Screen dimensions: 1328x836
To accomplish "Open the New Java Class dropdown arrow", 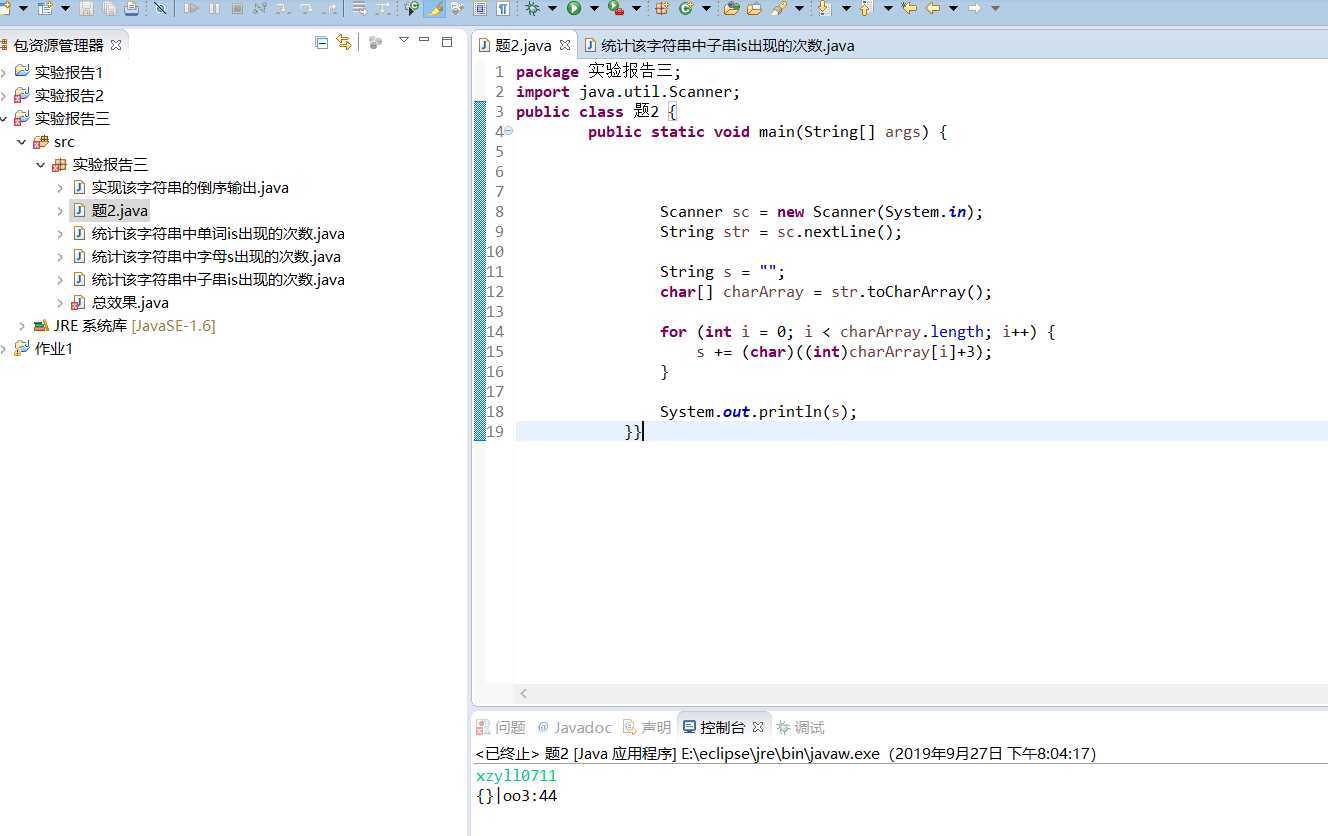I will point(706,8).
